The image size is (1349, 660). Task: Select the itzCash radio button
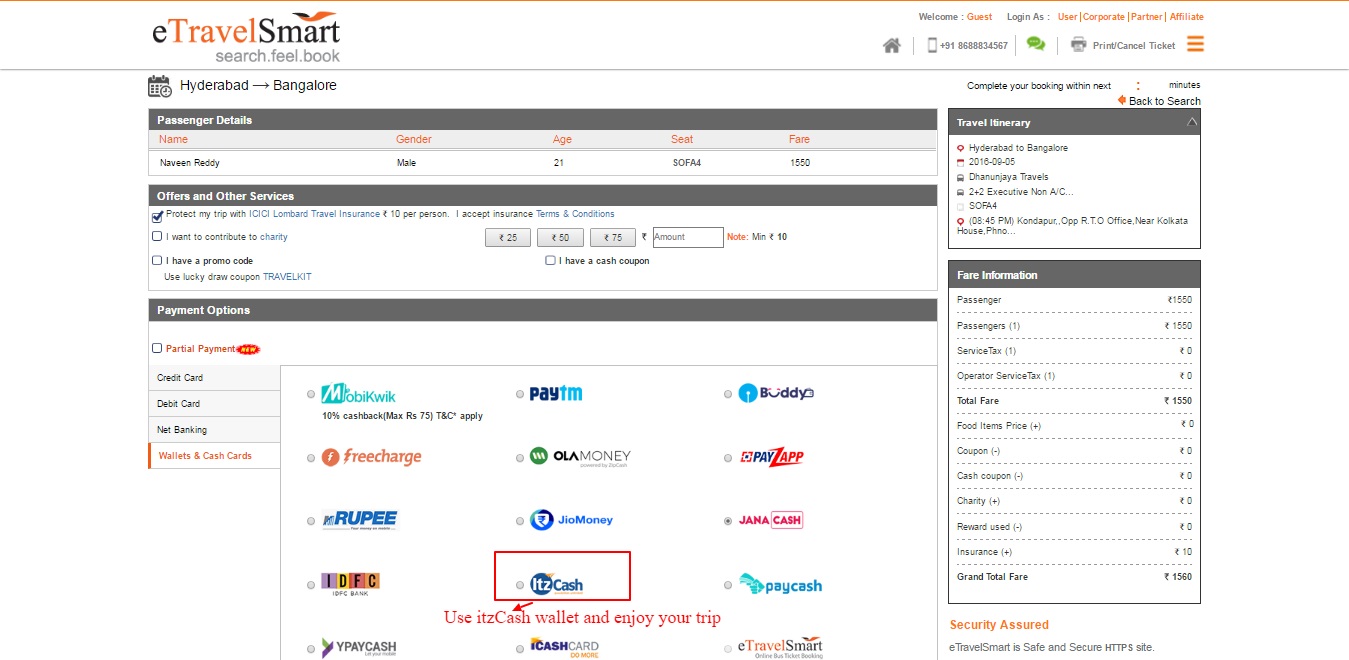(x=520, y=585)
